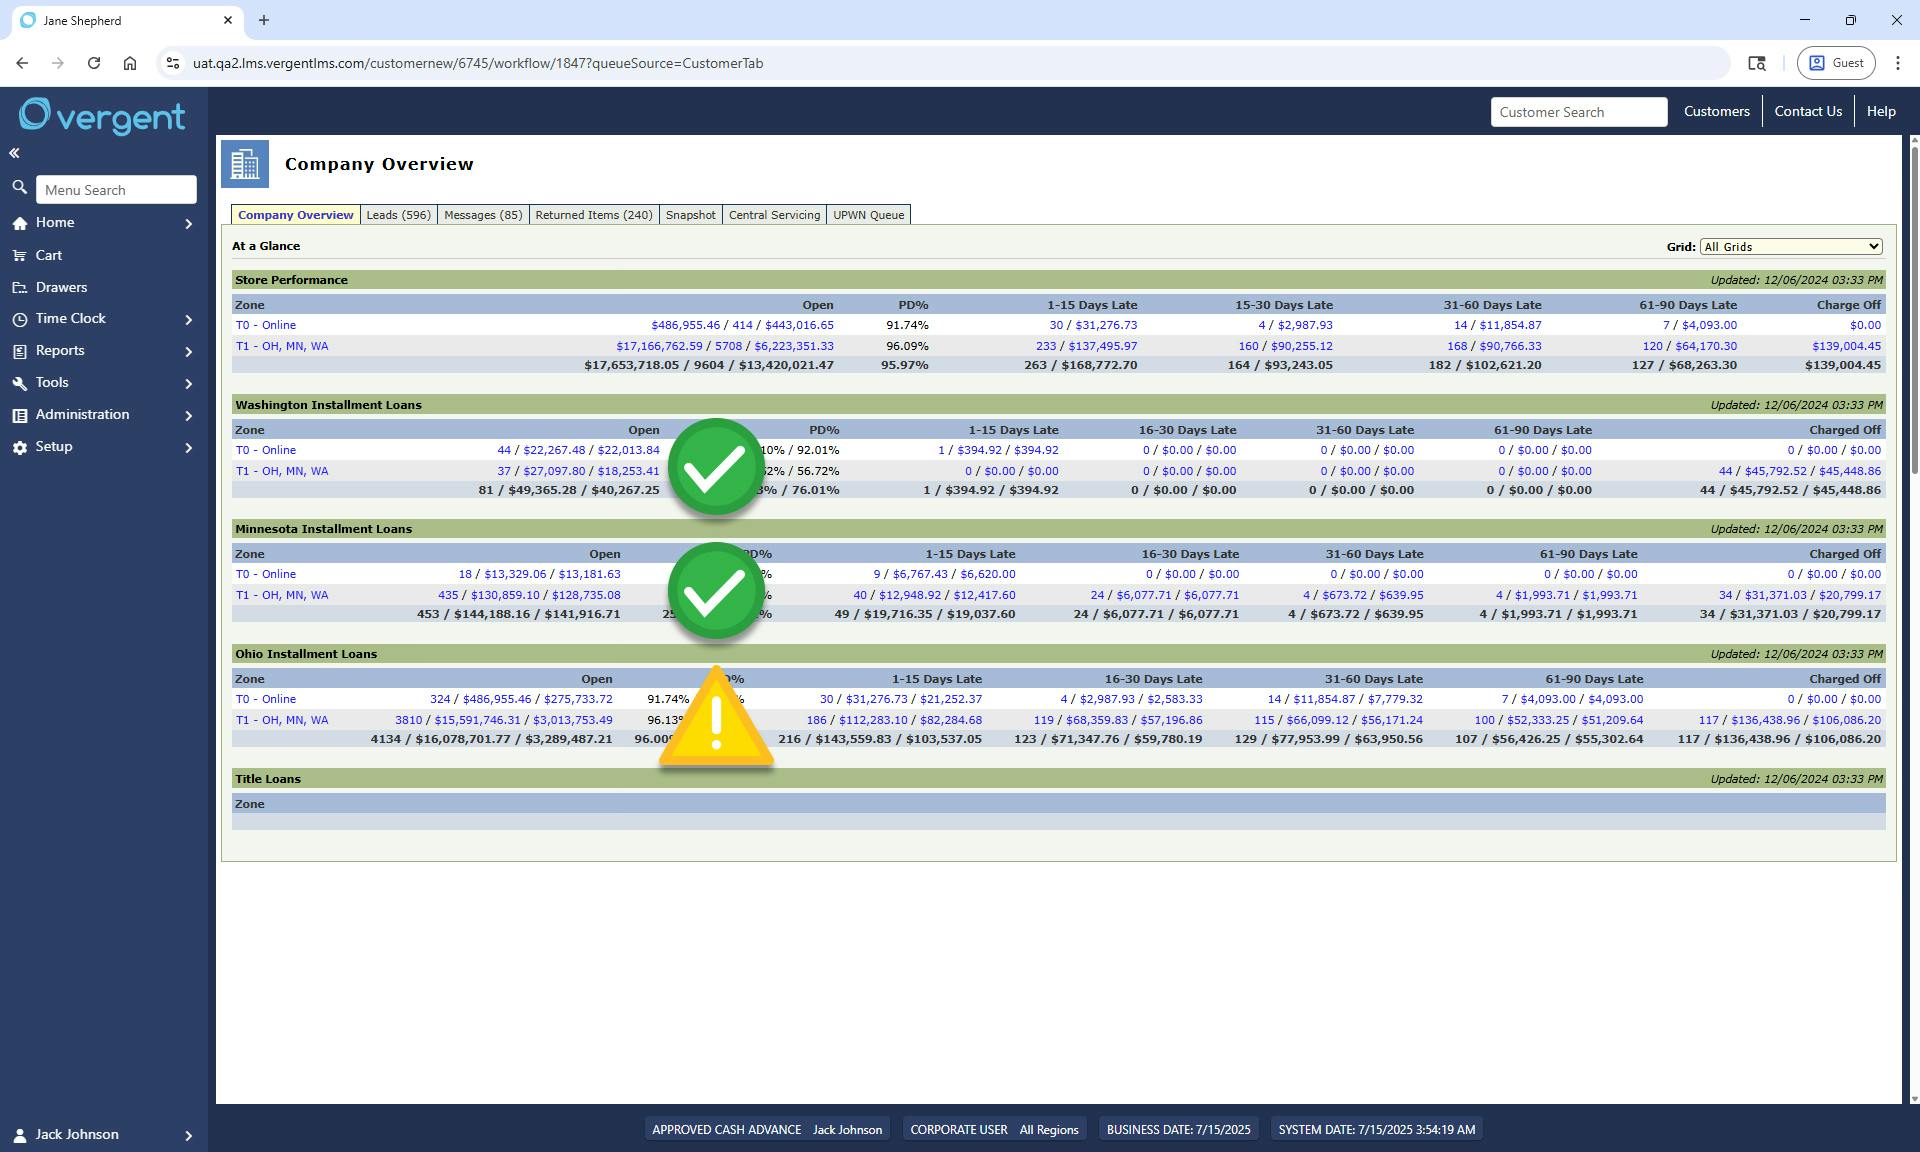
Task: Expand the Home menu arrow
Action: click(x=188, y=224)
